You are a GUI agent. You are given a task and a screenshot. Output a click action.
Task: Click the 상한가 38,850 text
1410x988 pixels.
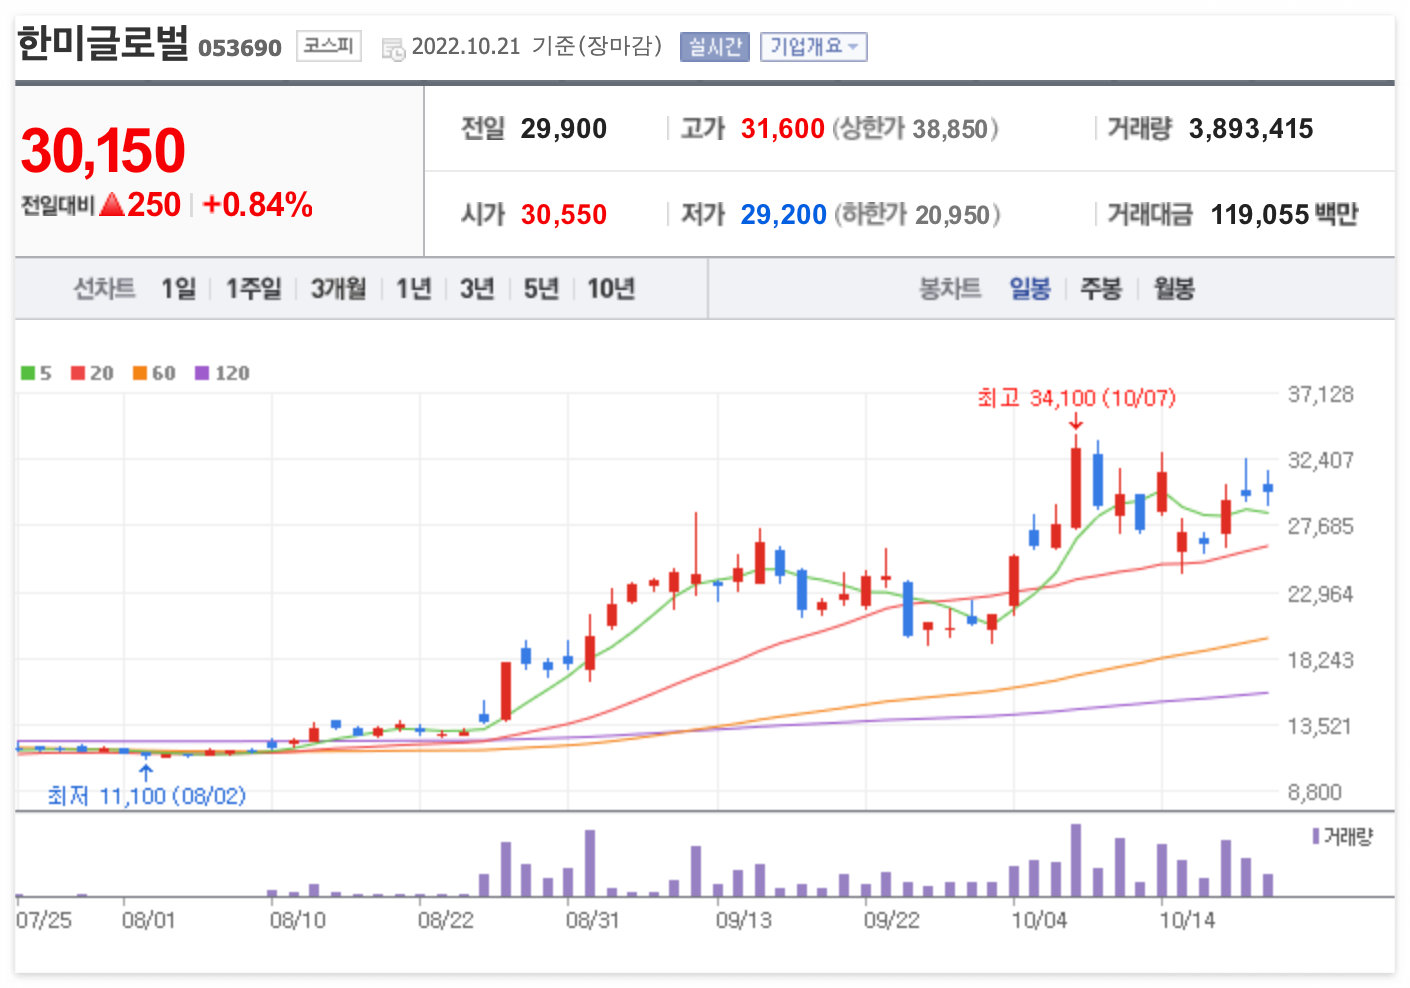916,129
